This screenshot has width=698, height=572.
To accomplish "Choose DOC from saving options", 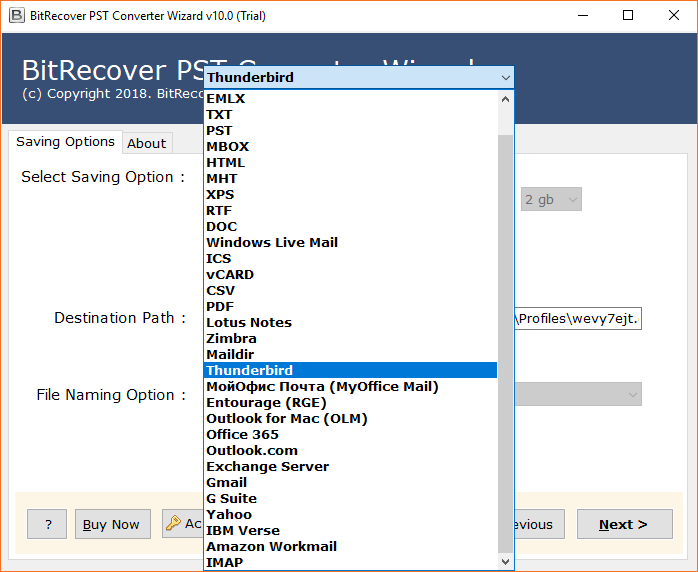I will [350, 227].
